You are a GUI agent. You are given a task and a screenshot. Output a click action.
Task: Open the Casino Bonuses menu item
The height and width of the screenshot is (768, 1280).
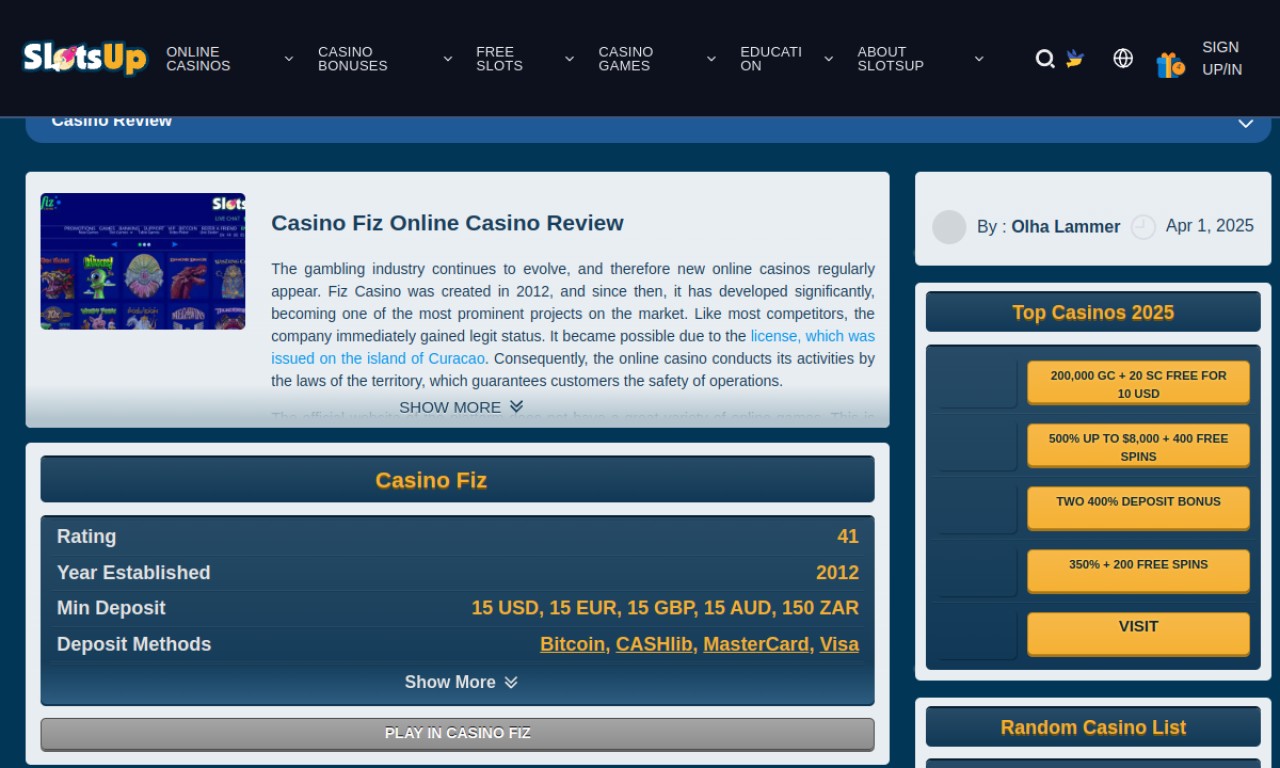[353, 59]
